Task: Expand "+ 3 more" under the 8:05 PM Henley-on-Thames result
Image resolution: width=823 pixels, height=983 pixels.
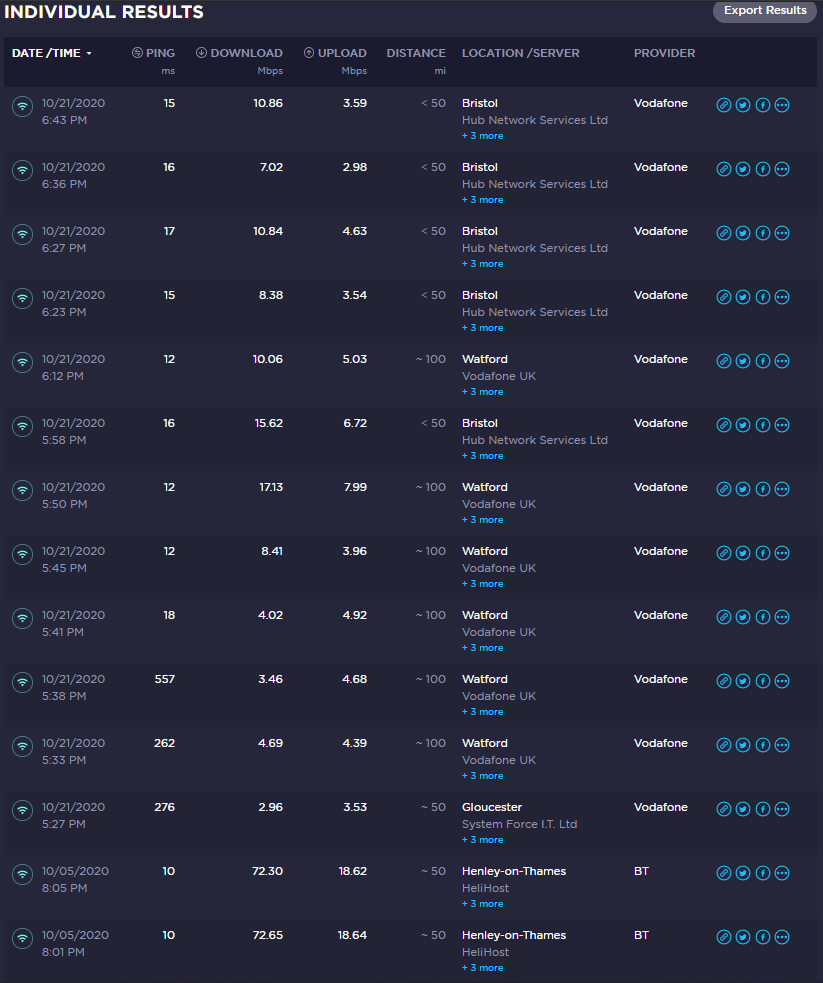Action: coord(482,904)
